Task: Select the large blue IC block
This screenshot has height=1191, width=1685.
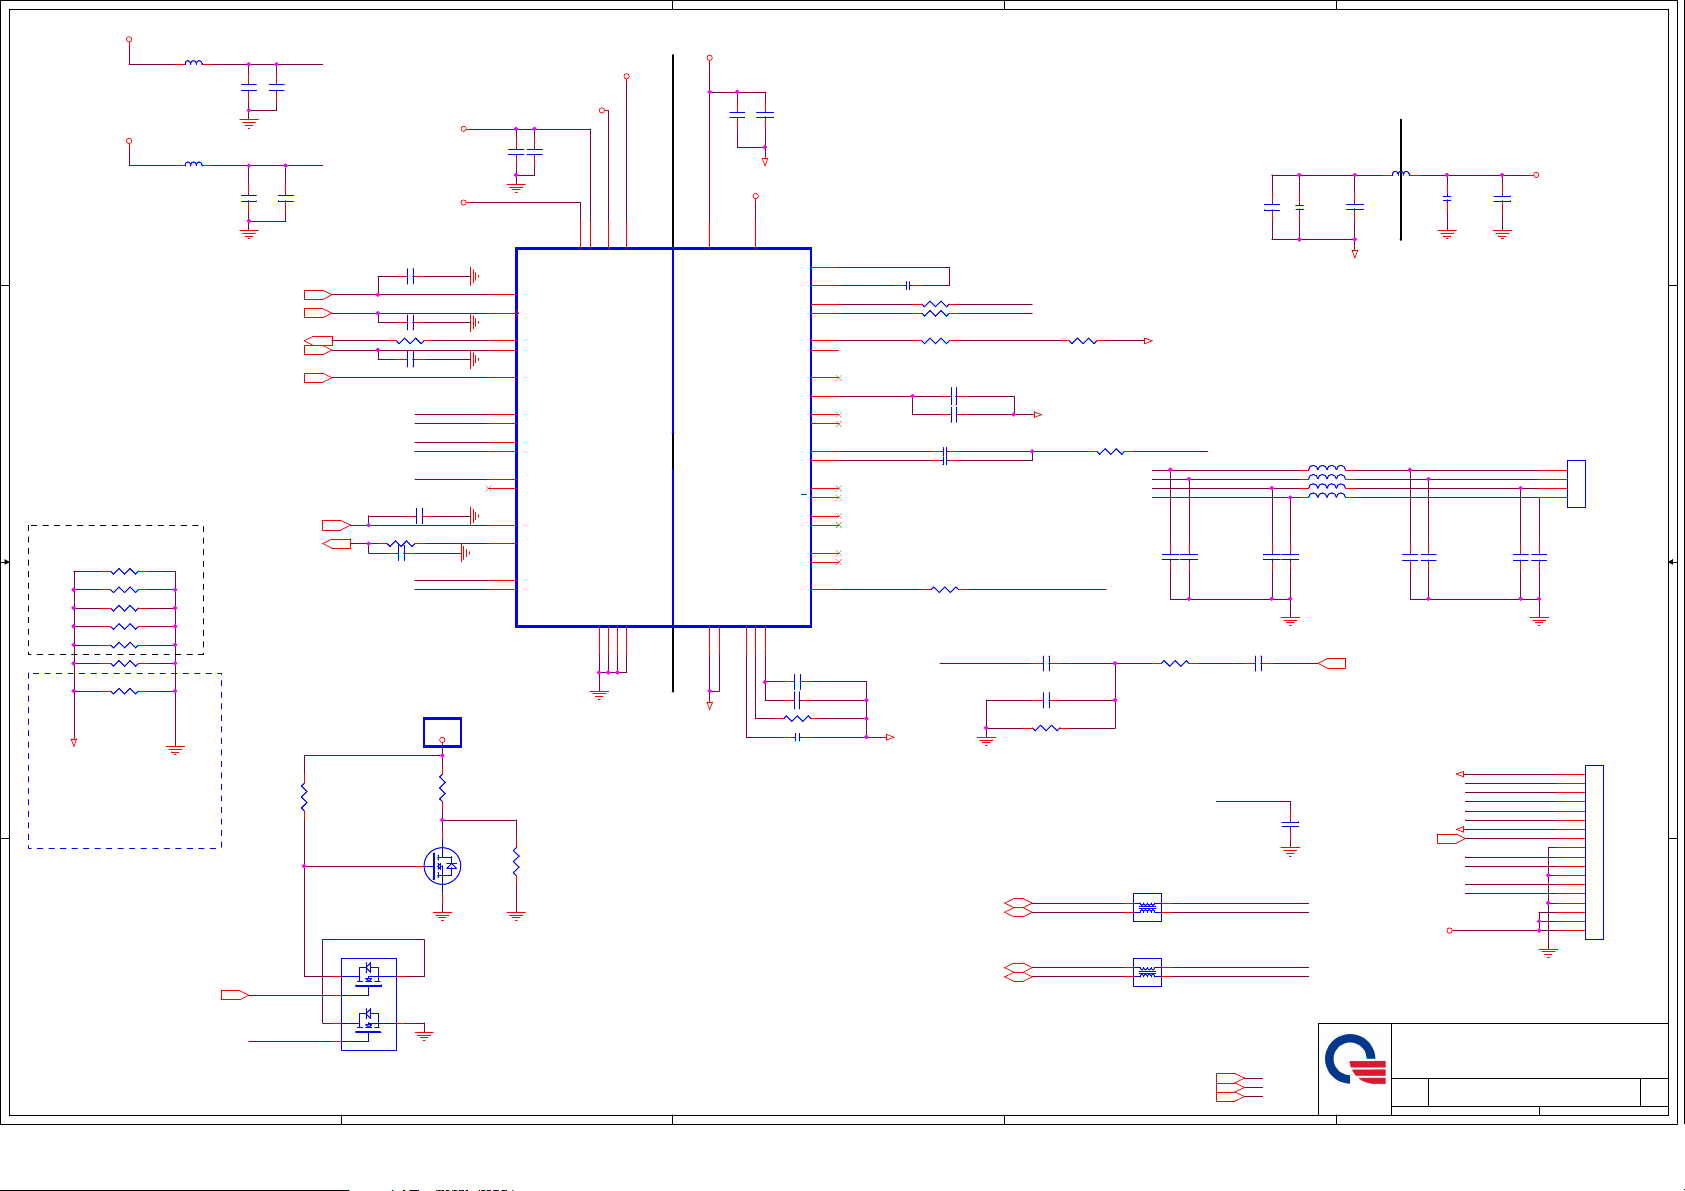Action: click(663, 437)
